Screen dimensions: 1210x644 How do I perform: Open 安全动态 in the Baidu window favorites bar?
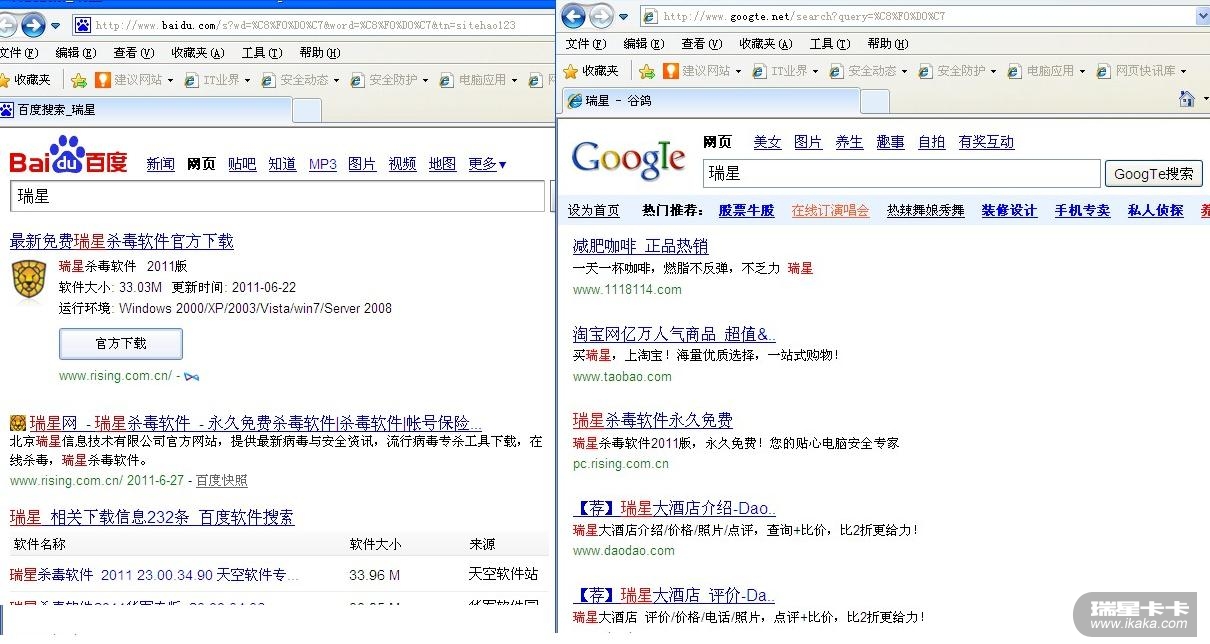[301, 80]
